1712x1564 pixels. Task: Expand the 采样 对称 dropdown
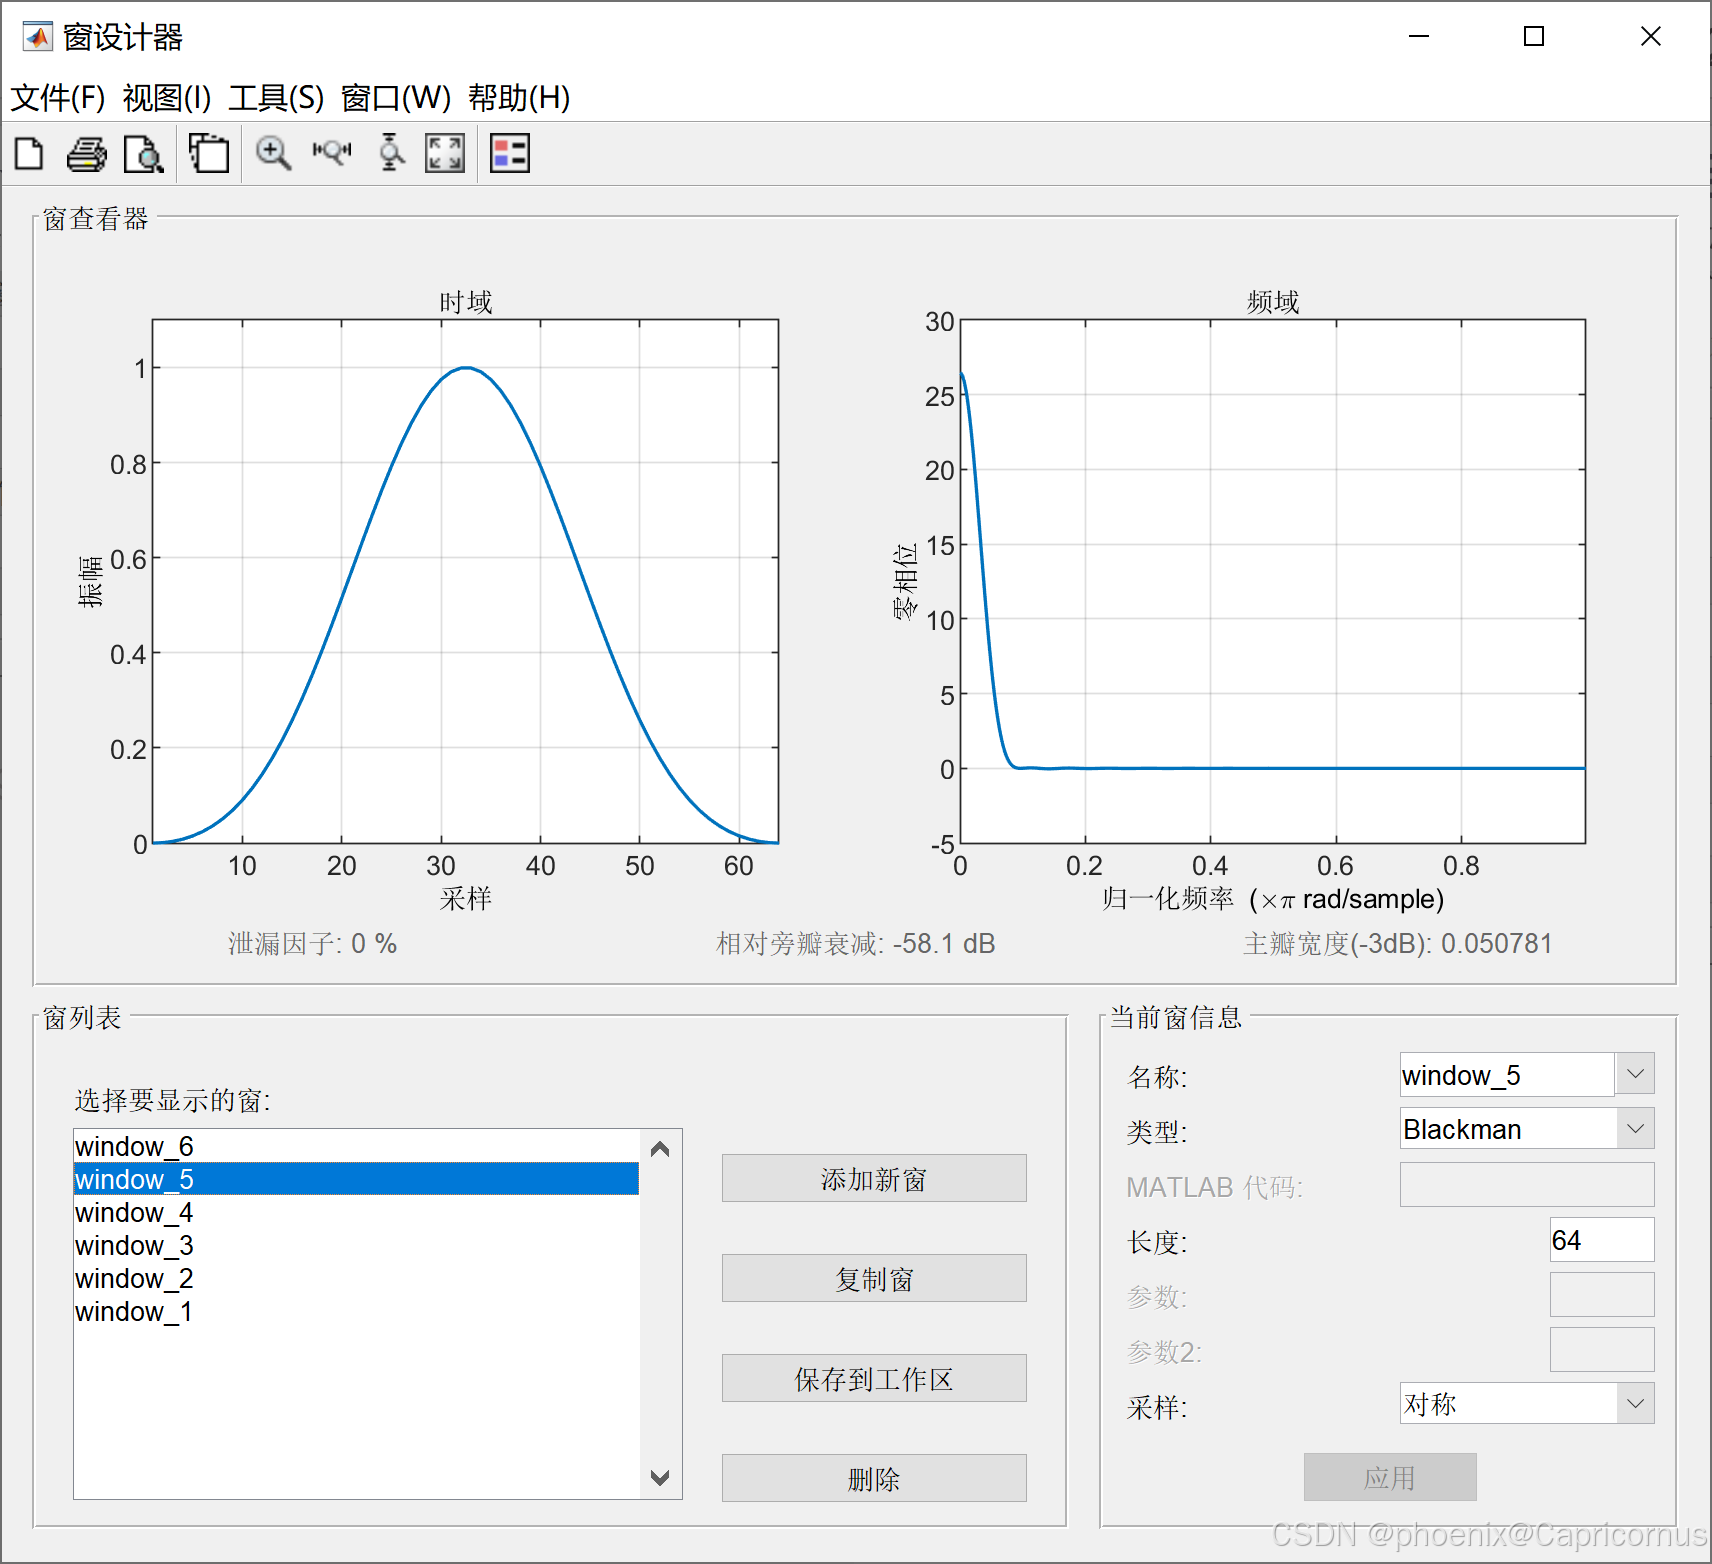pos(1635,1404)
